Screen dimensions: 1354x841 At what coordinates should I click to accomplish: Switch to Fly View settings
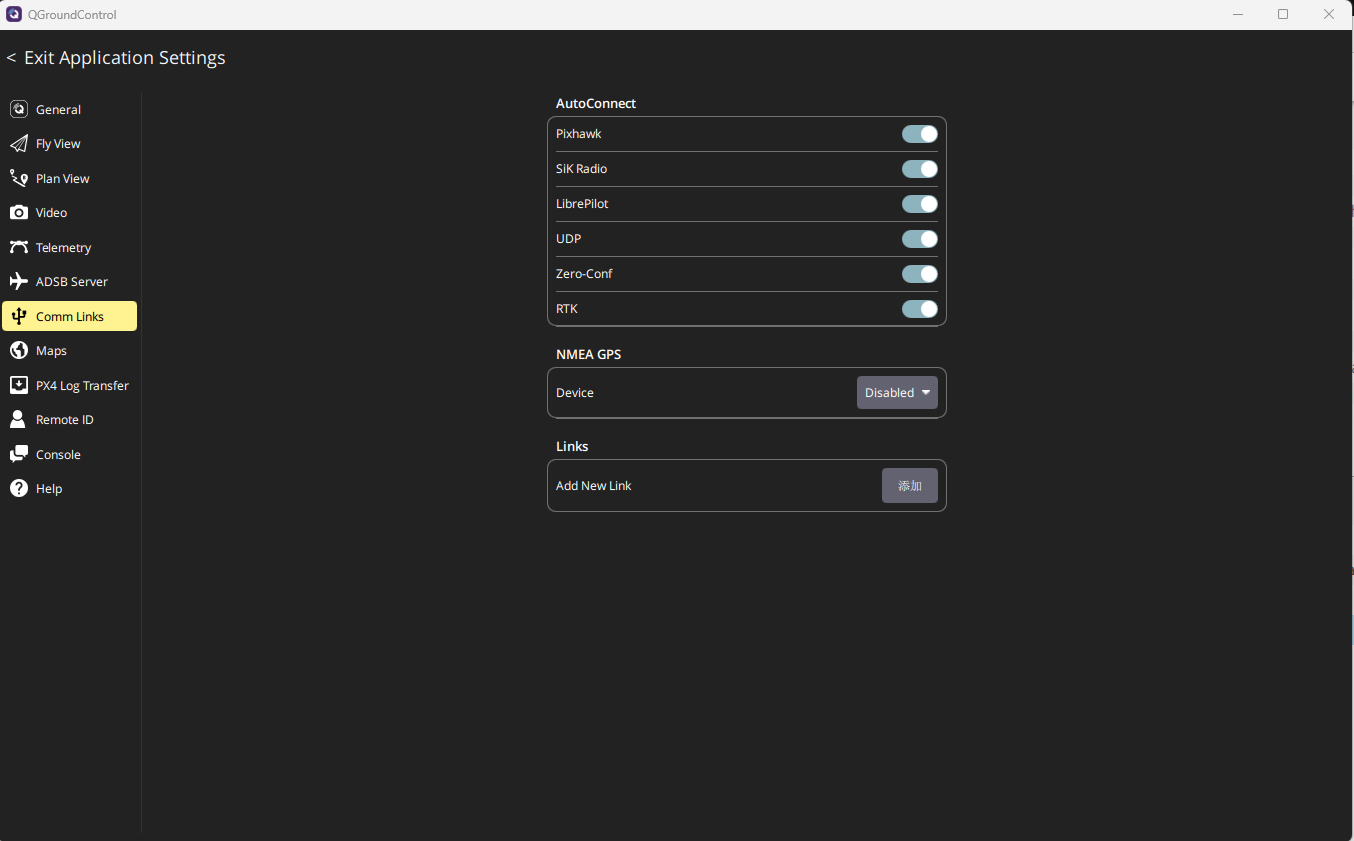(x=69, y=144)
